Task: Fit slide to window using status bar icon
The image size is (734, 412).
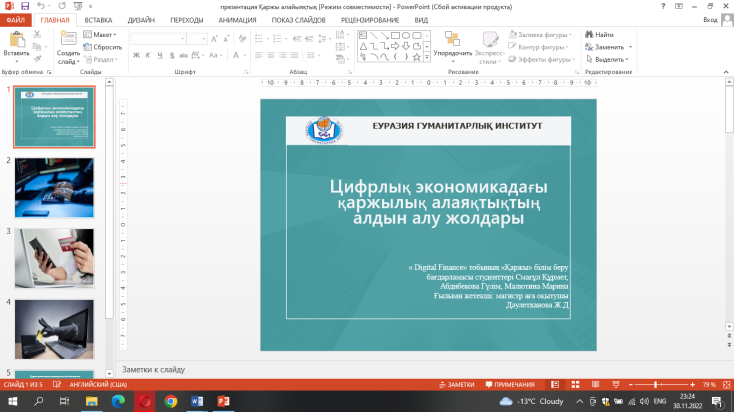Action: pyautogui.click(x=725, y=384)
